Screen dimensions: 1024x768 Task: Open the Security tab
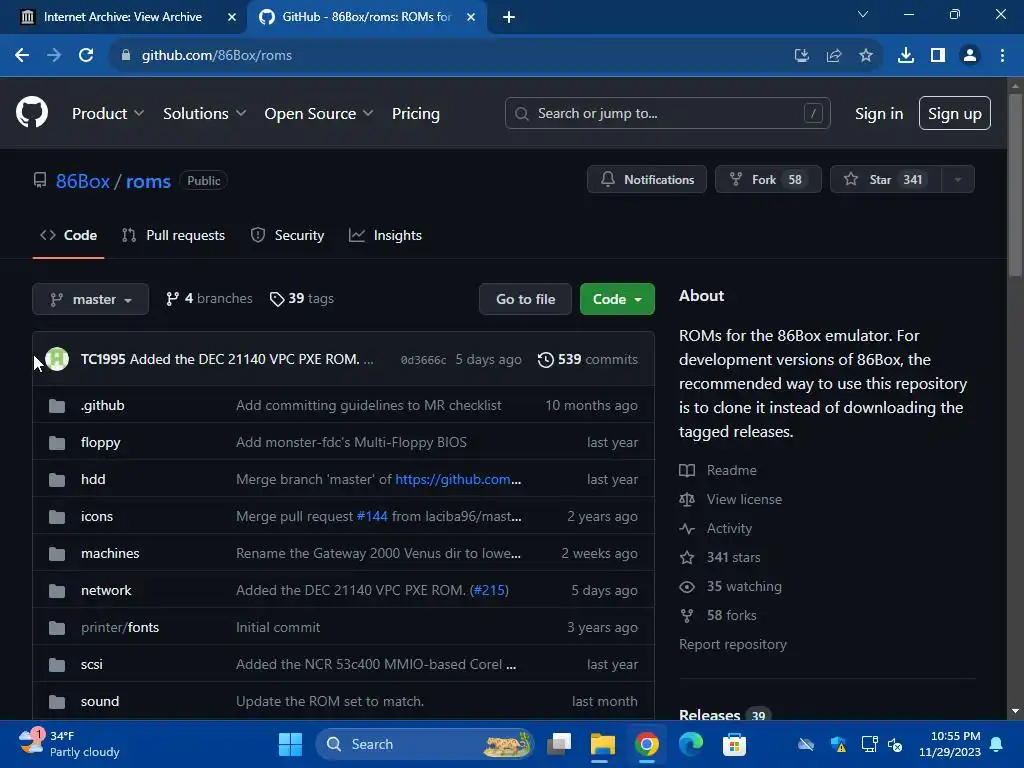point(287,235)
